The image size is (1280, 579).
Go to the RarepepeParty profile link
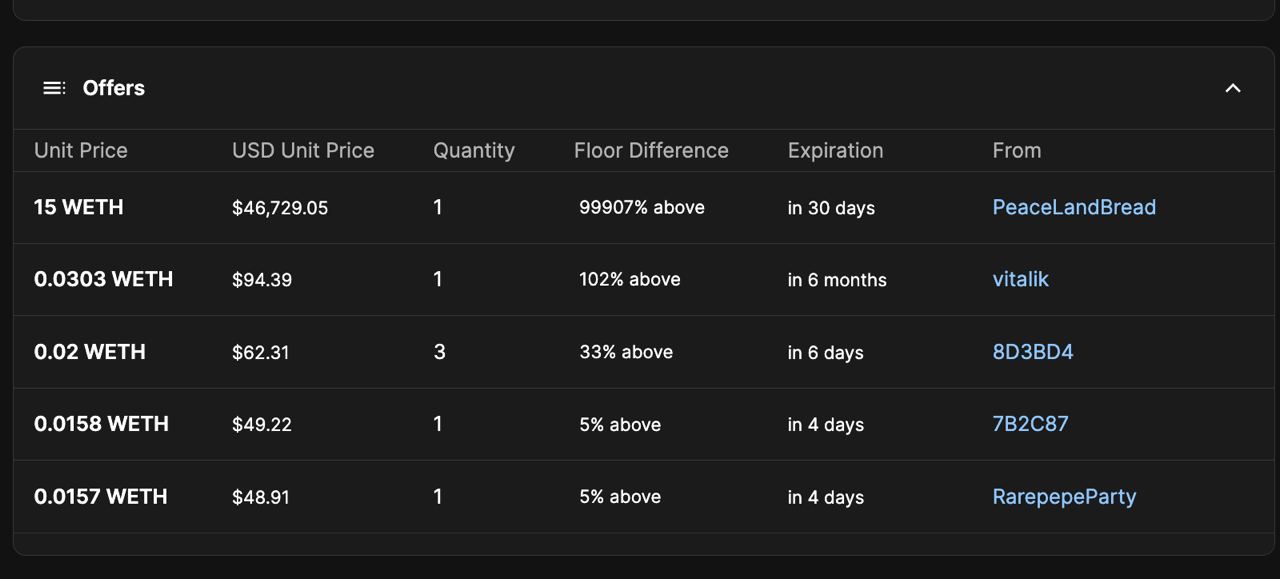tap(1064, 497)
